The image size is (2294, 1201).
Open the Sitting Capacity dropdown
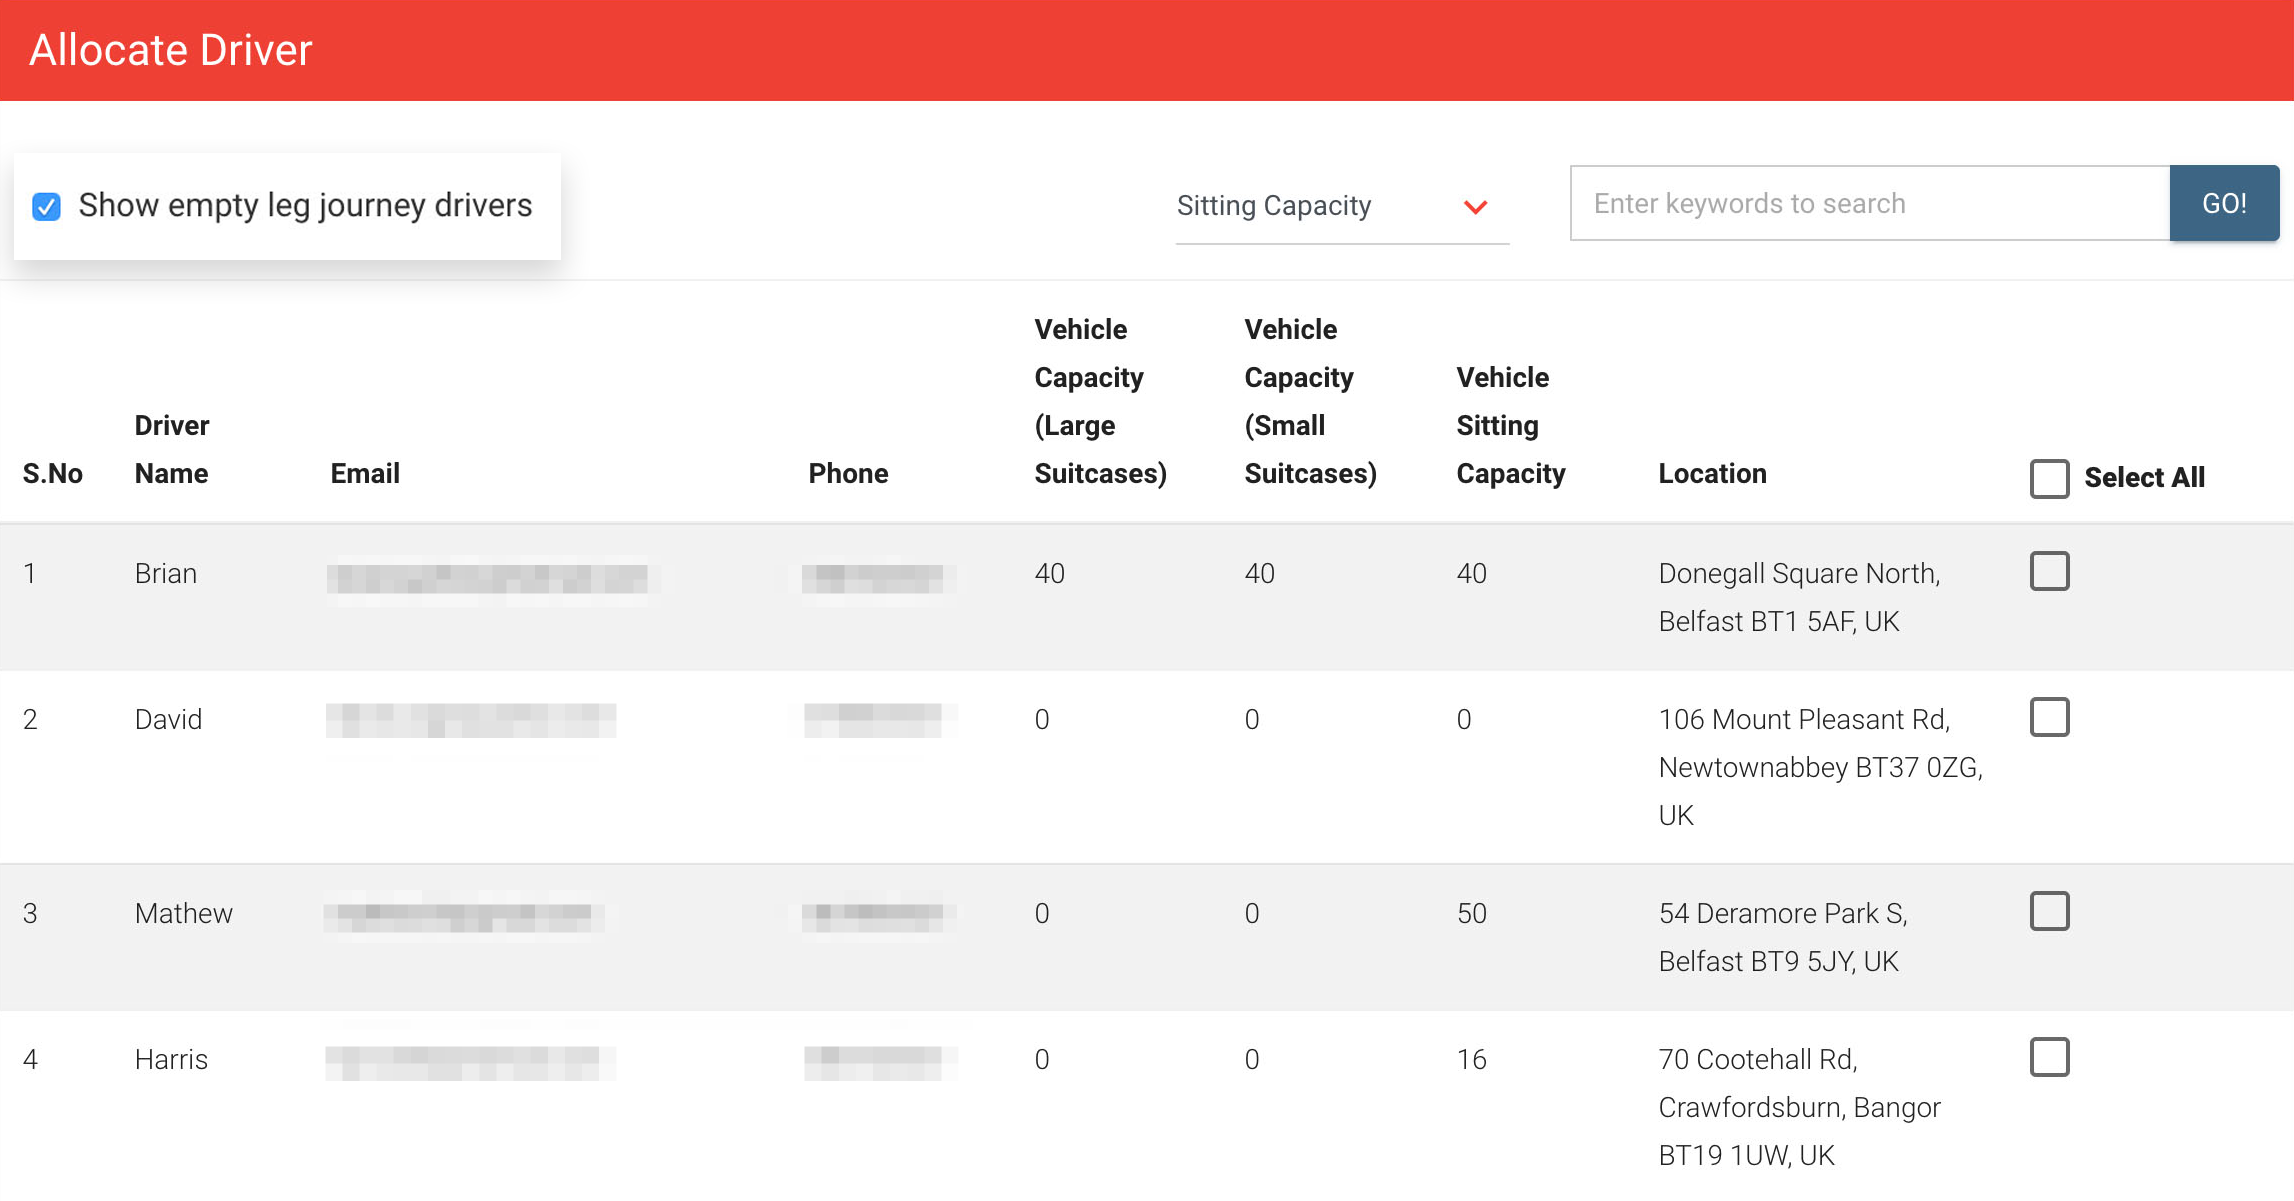point(1342,206)
